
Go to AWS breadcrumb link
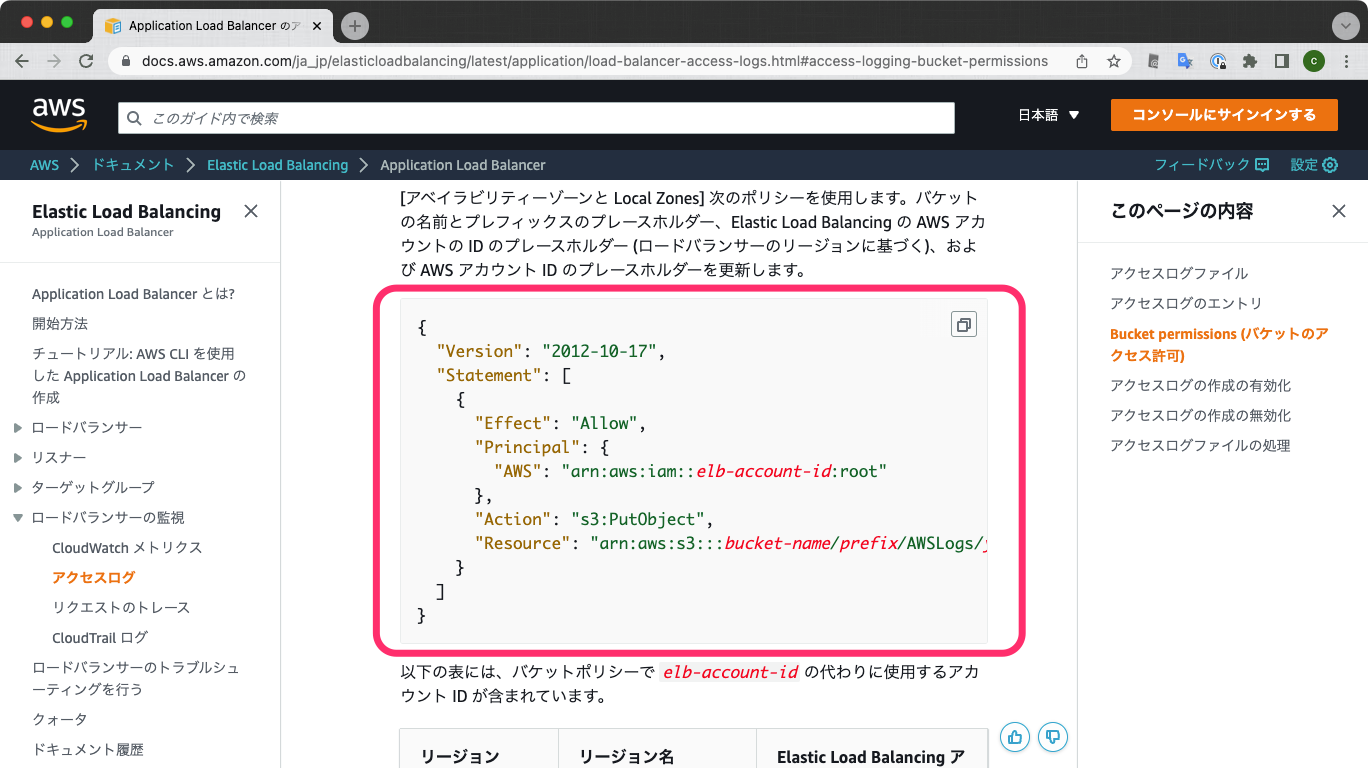[44, 165]
